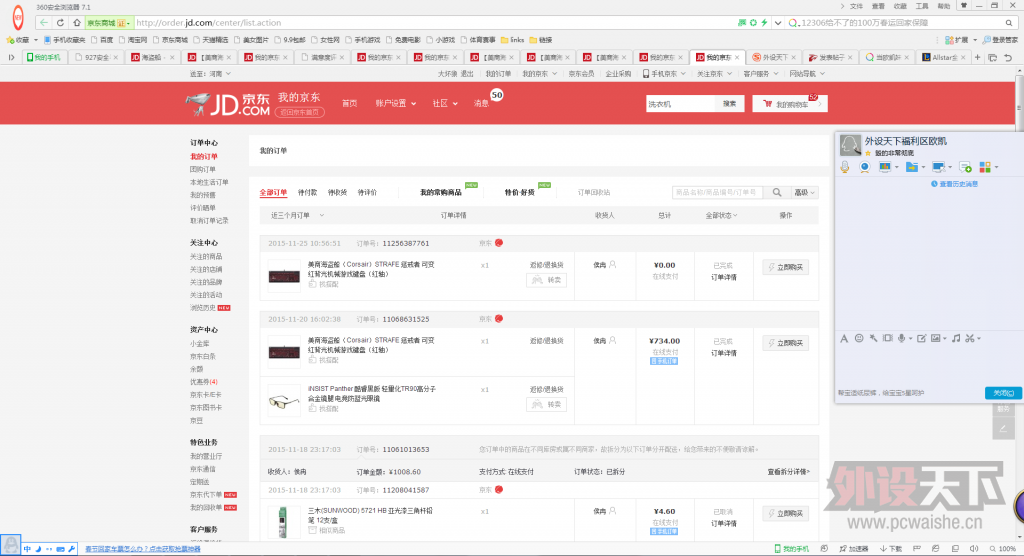Open 消息 messages with 50 badge

point(482,103)
